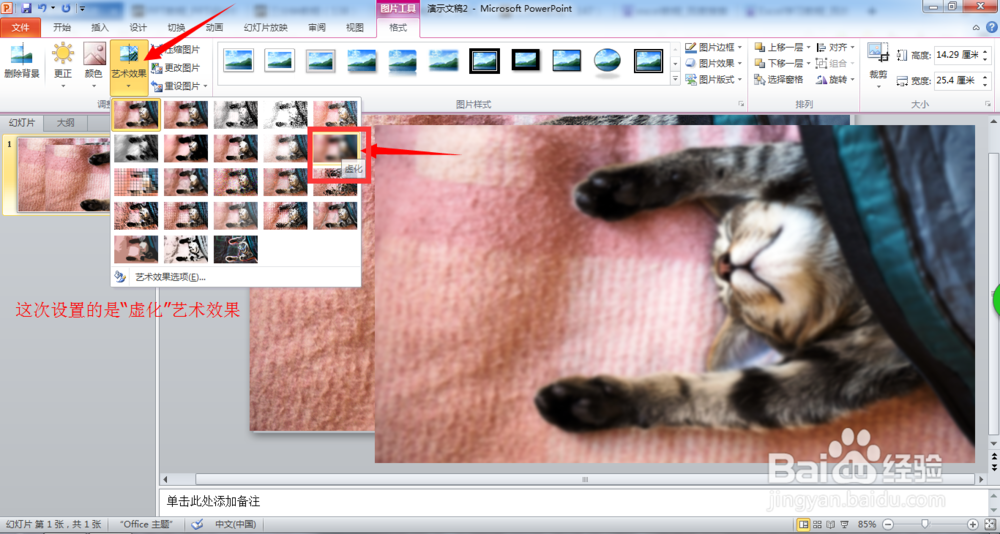Open the File (文件) tab

coord(21,27)
